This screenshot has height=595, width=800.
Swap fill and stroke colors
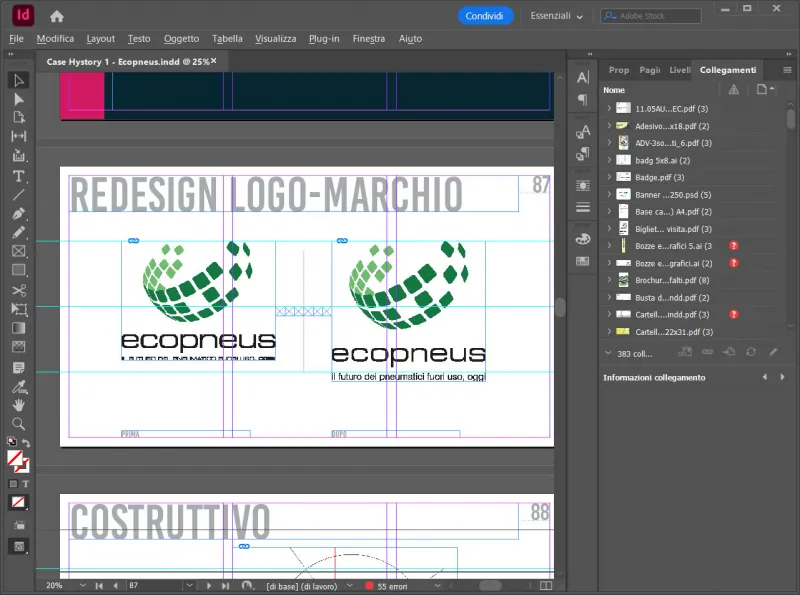click(26, 443)
